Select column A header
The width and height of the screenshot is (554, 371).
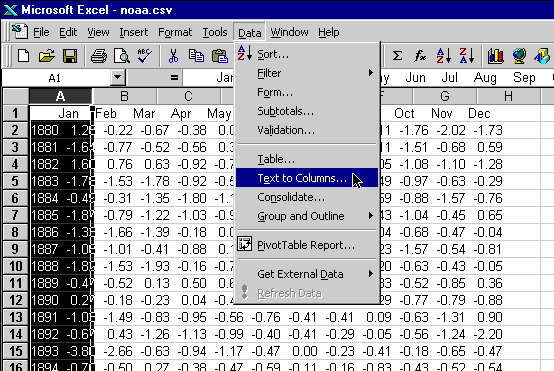[x=60, y=96]
